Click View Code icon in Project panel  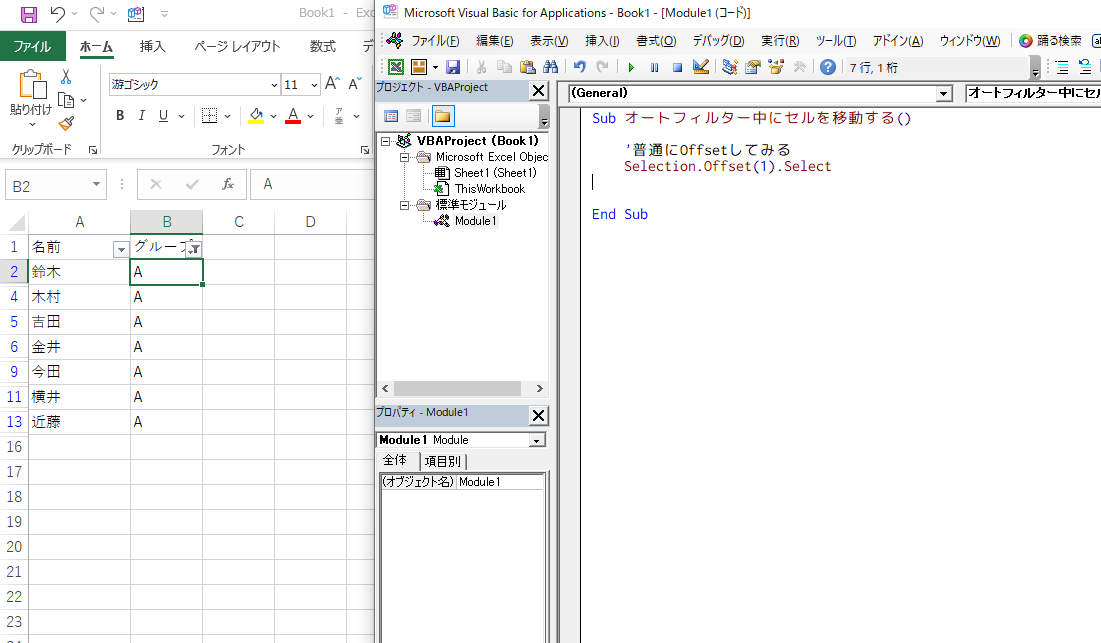pos(391,117)
